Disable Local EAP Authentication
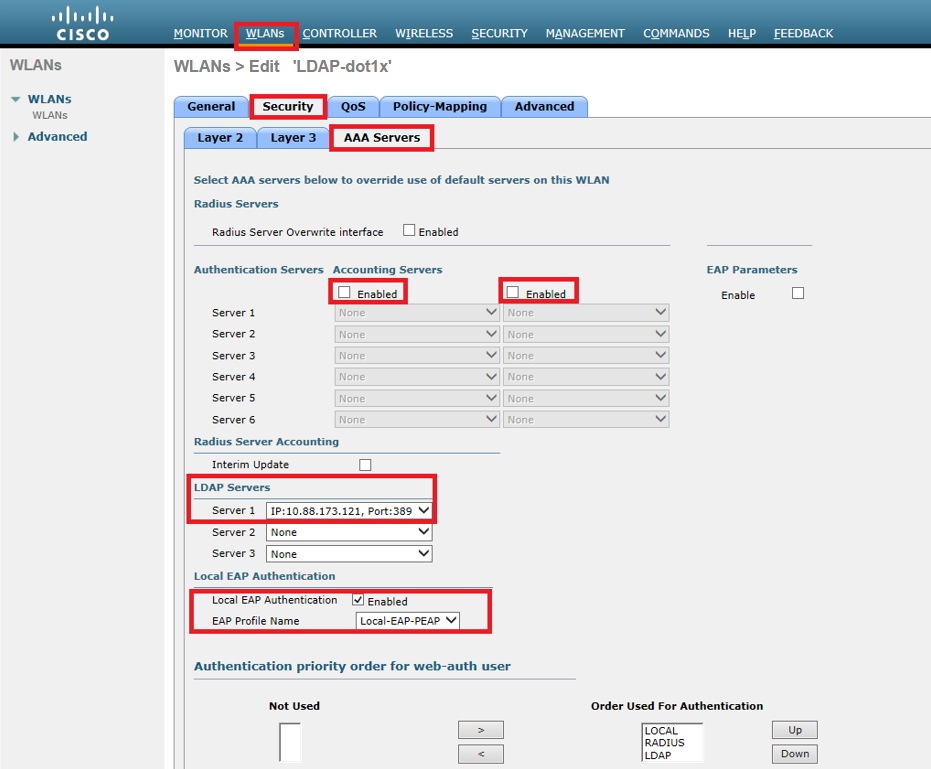931x769 pixels. 357,600
